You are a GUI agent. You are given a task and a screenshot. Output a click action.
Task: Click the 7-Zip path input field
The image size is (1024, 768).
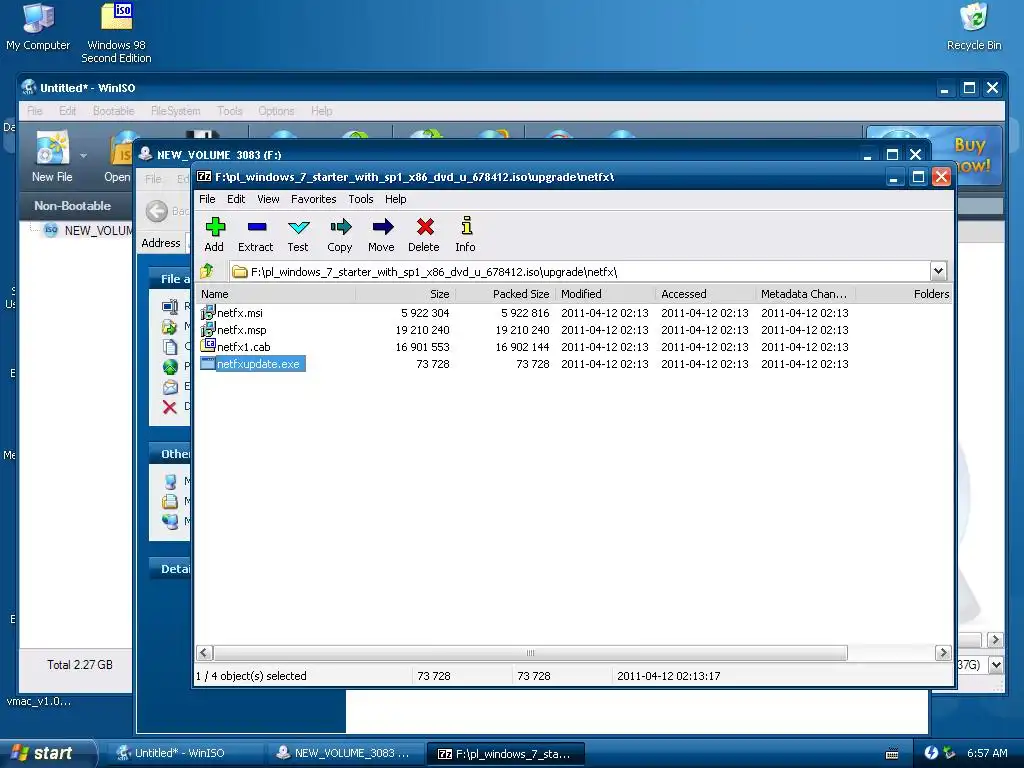coord(580,272)
